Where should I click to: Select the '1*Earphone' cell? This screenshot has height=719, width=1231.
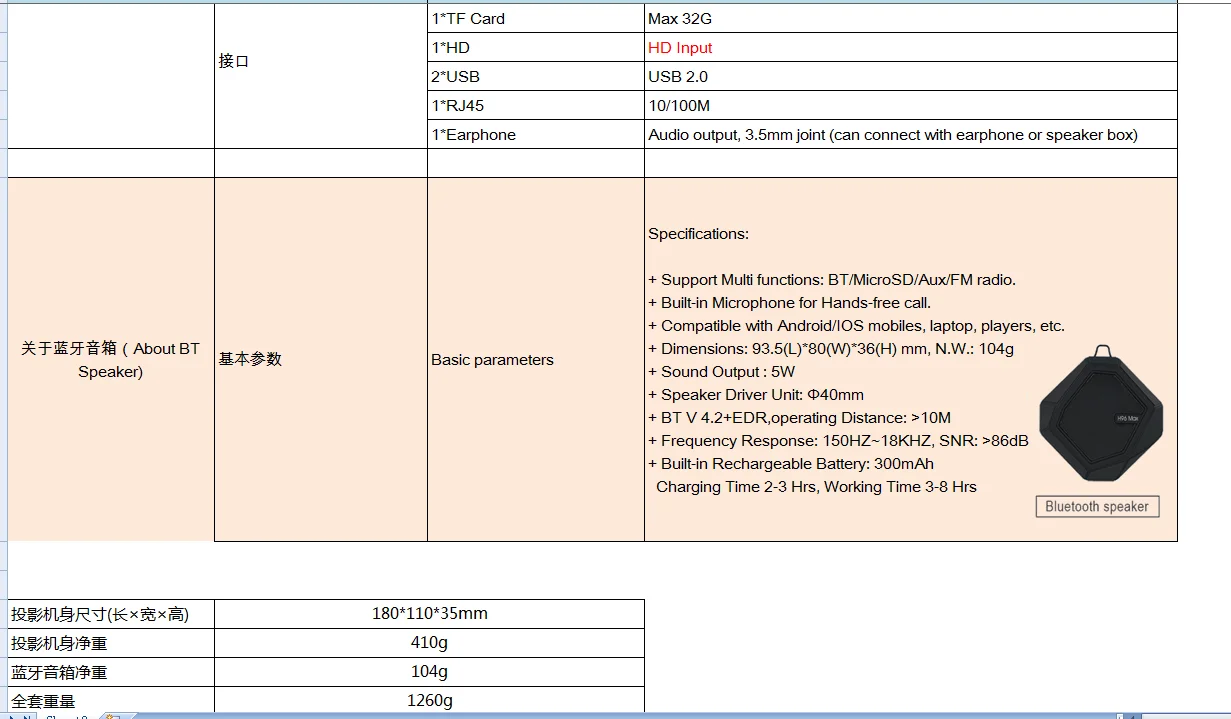click(536, 135)
